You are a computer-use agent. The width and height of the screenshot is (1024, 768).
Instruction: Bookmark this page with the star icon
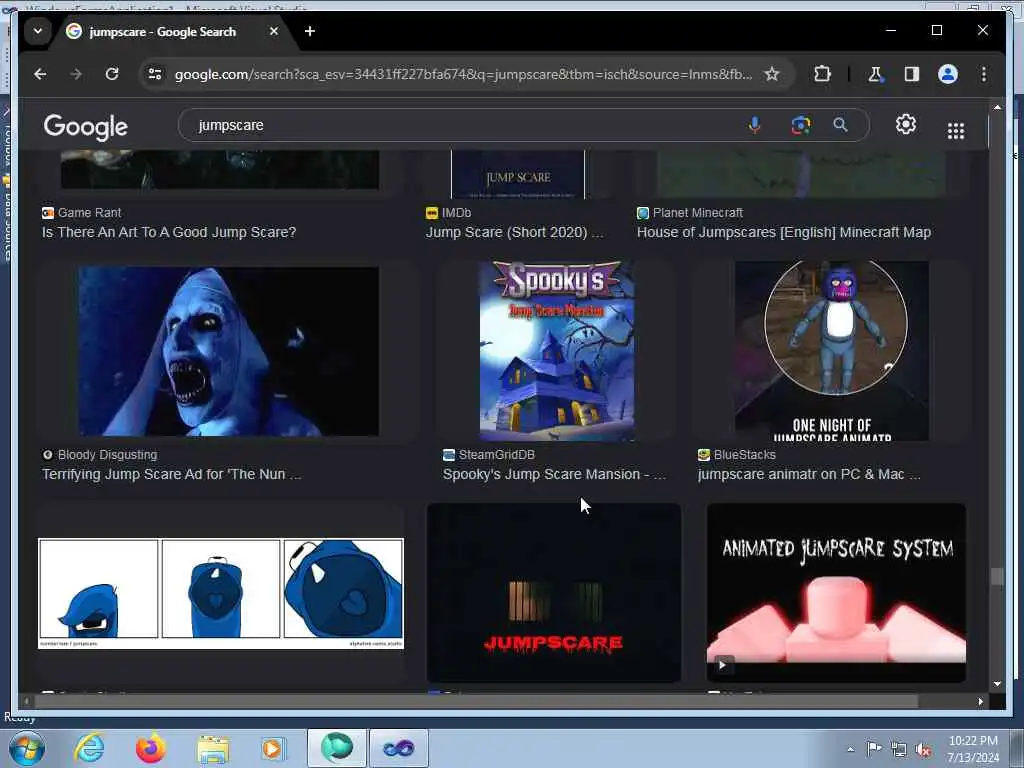click(771, 74)
